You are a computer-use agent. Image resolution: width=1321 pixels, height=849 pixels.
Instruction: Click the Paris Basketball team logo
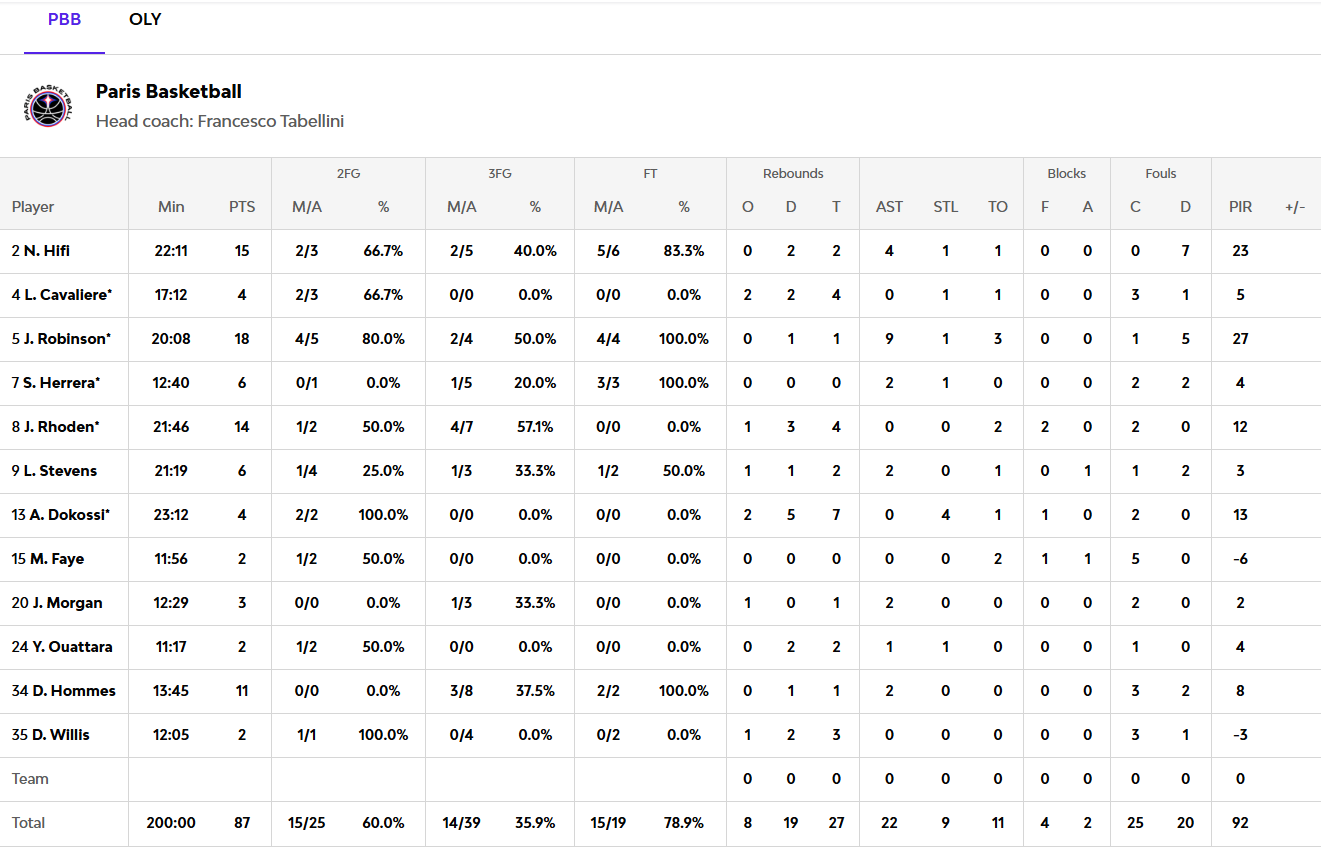[x=49, y=105]
